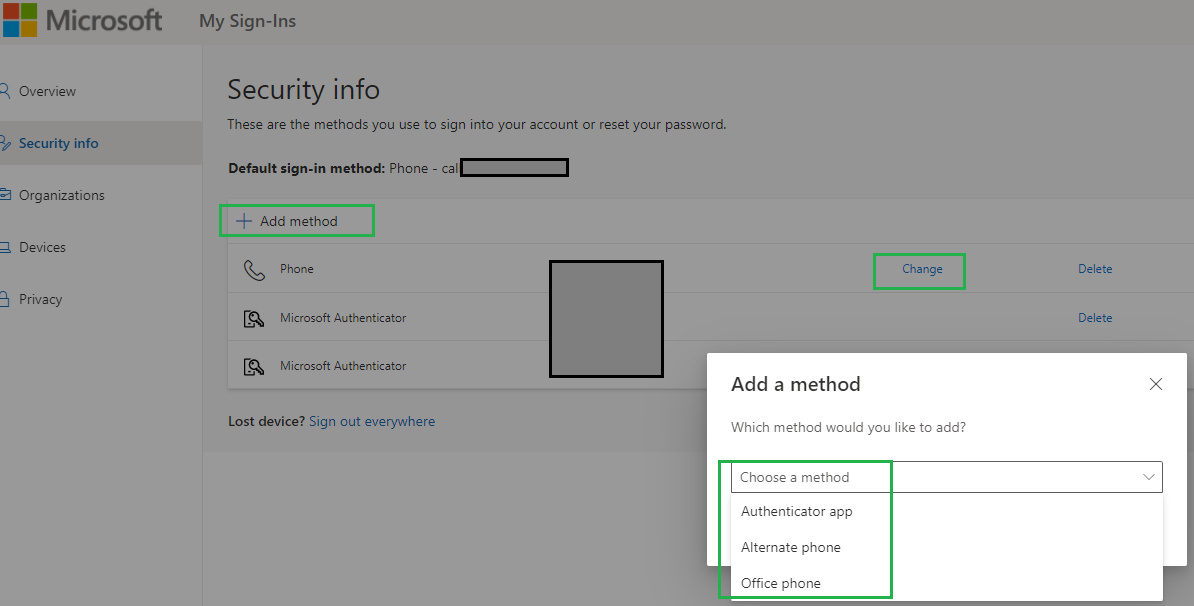Viewport: 1194px width, 606px height.
Task: Delete the first Microsoft Authenticator entry
Action: [1095, 317]
